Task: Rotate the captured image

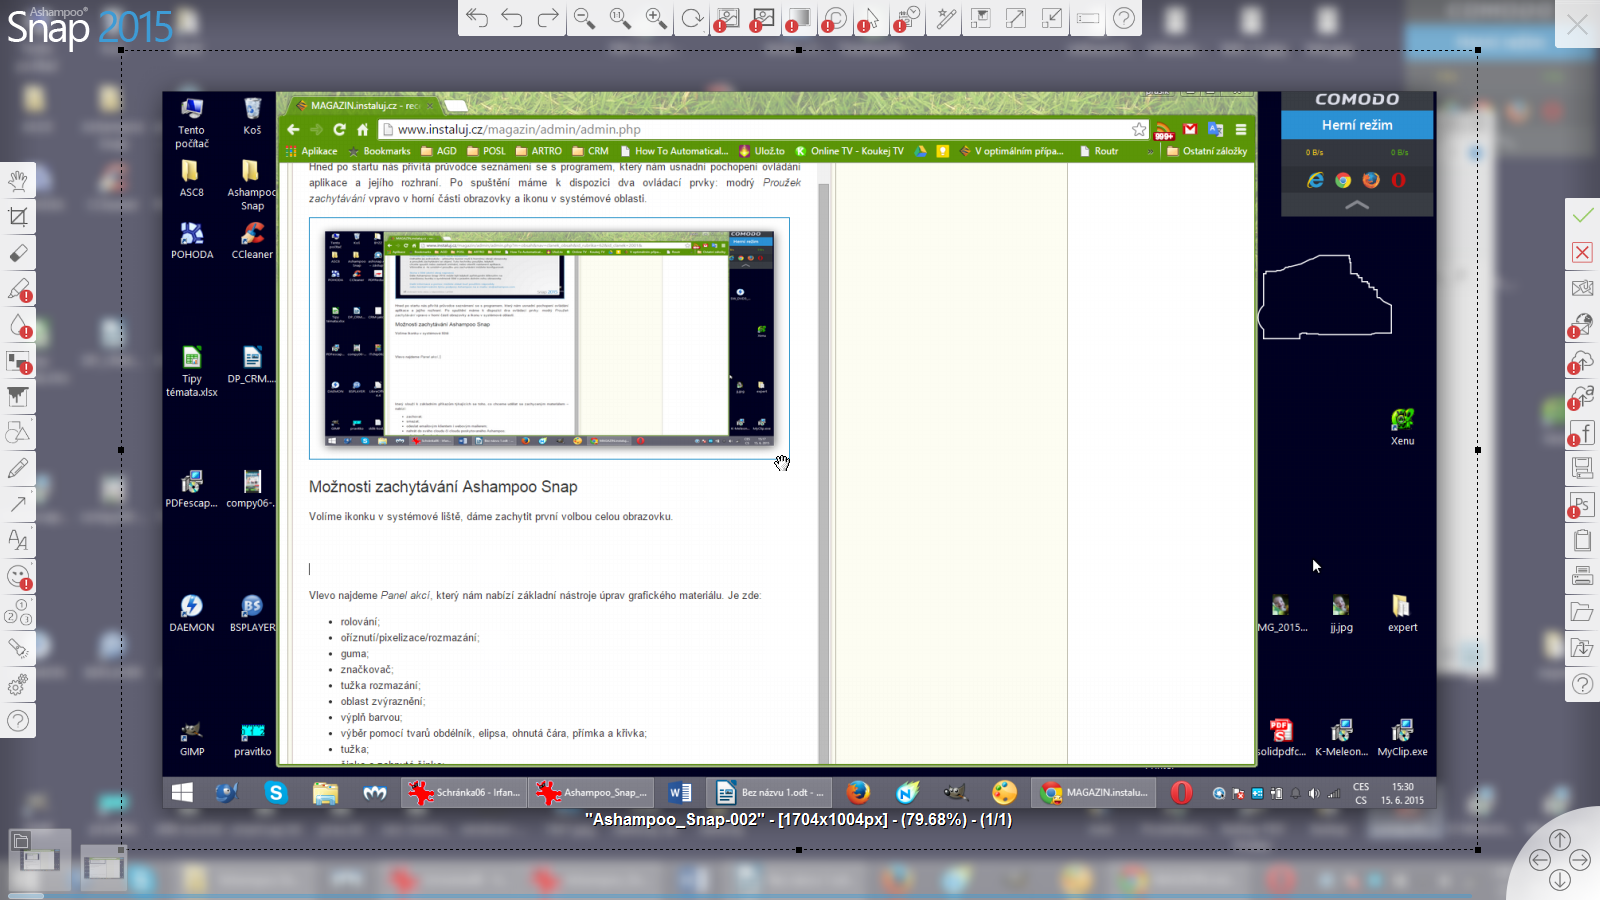Action: point(692,18)
